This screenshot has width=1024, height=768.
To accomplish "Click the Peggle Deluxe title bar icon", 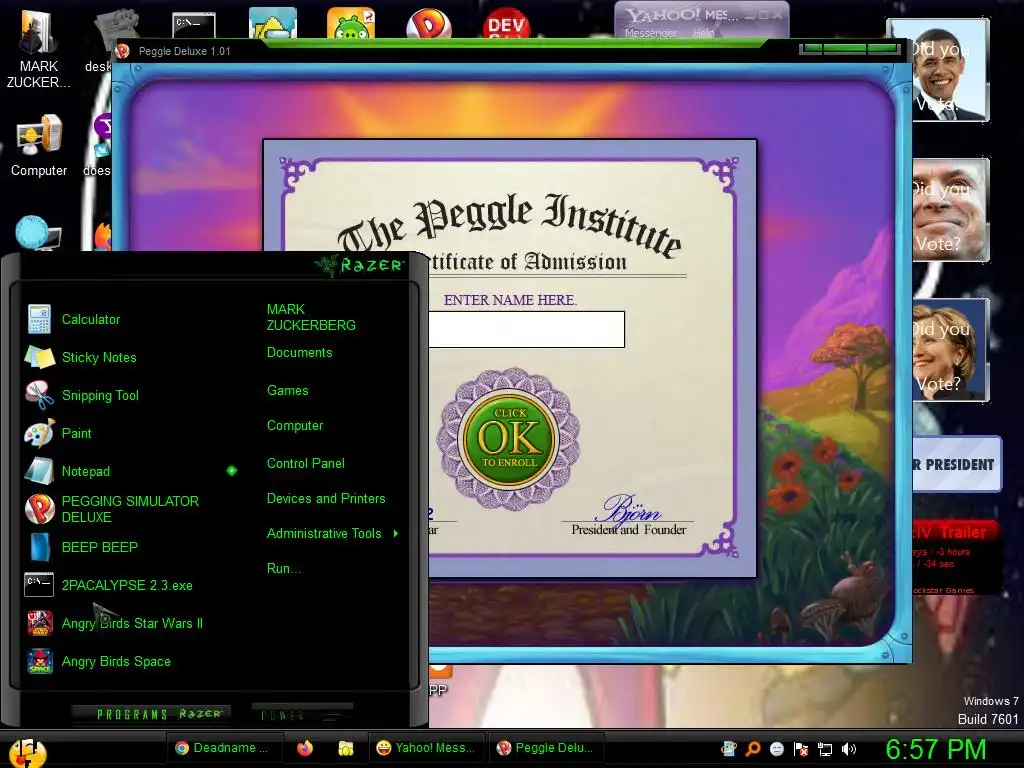I will pos(122,51).
